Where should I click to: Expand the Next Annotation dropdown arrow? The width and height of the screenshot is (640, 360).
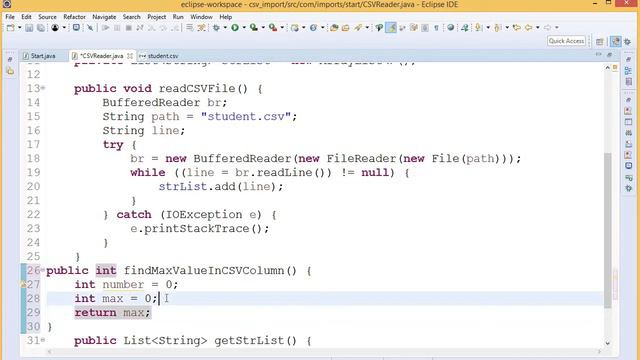[488, 28]
